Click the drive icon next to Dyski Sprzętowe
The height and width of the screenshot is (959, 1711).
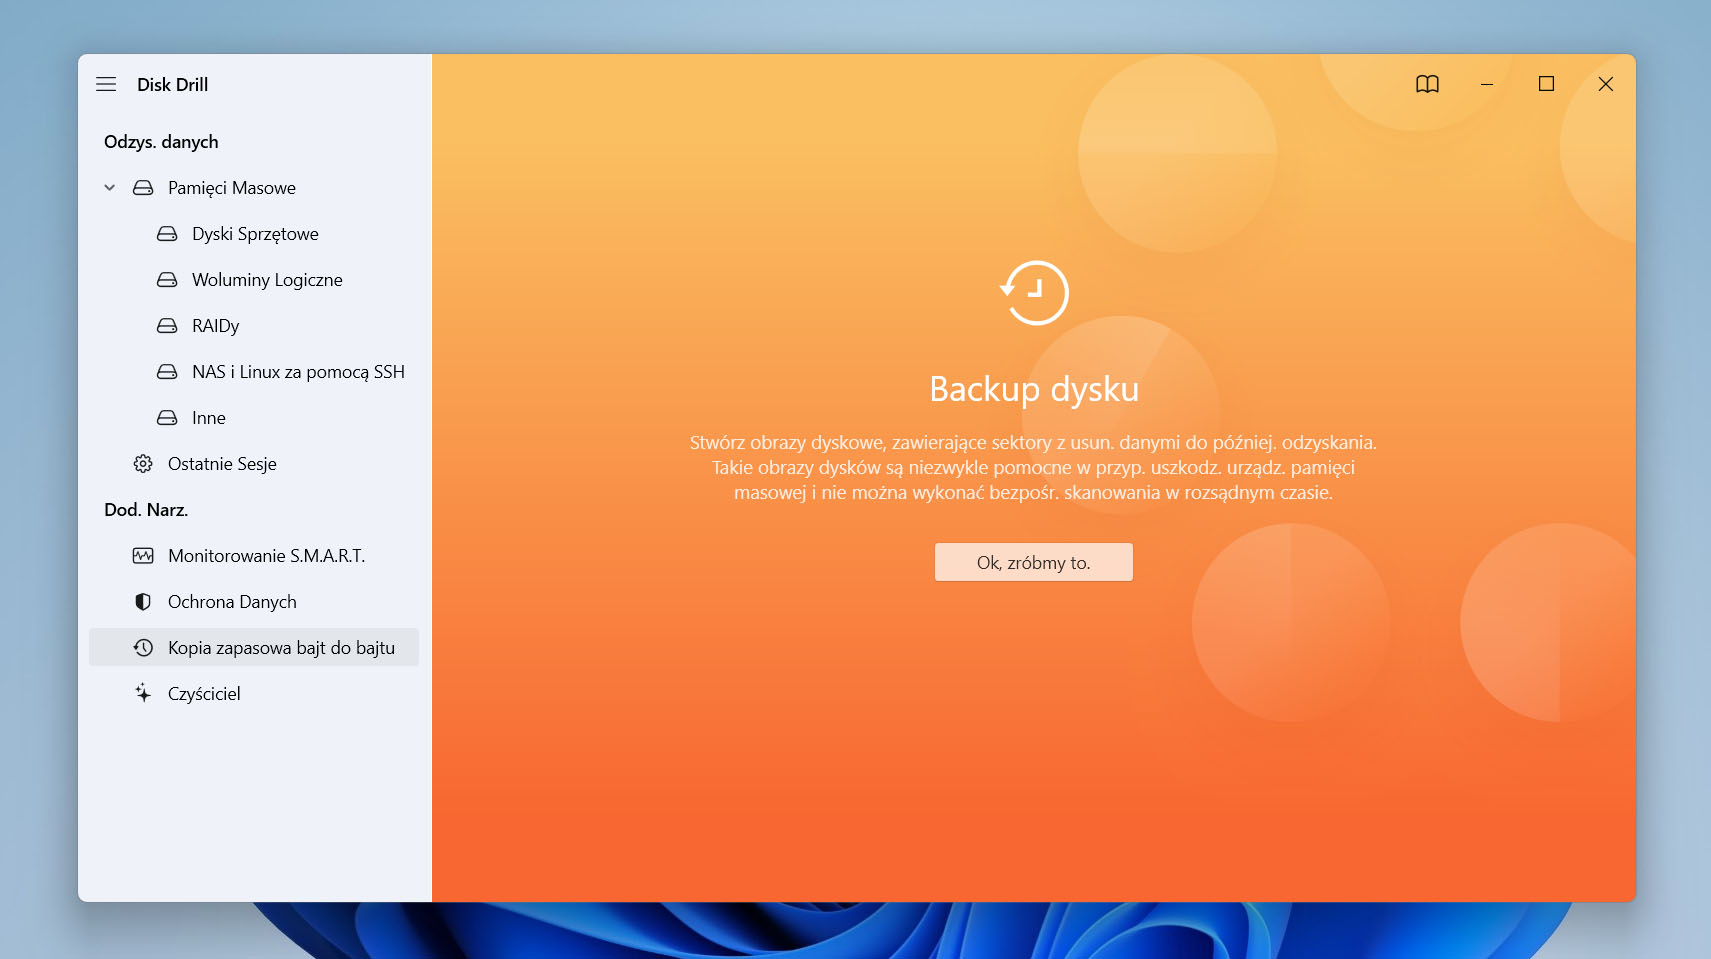167,234
